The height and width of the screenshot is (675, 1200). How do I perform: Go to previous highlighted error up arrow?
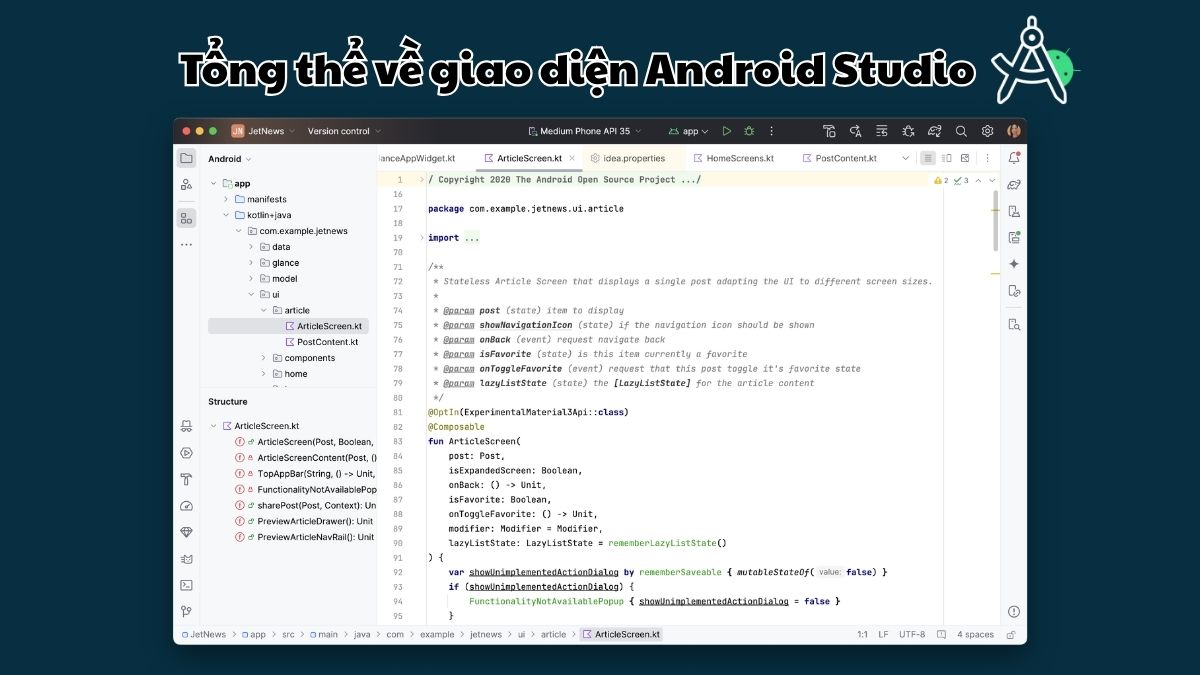978,180
